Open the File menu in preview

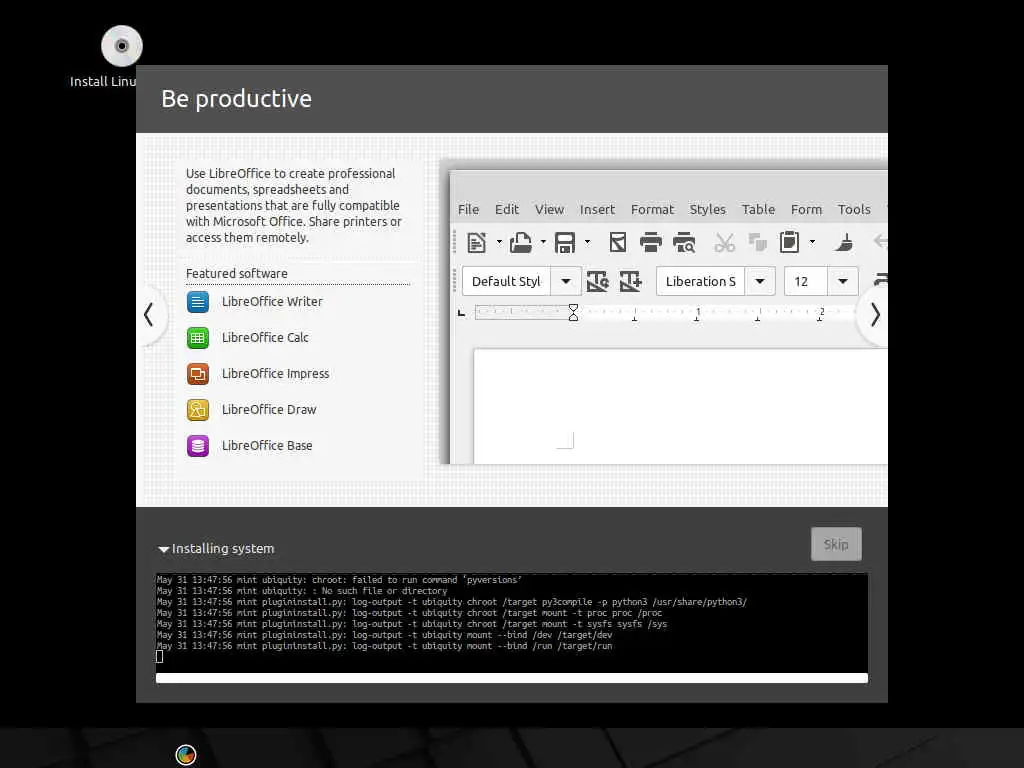[x=468, y=210]
